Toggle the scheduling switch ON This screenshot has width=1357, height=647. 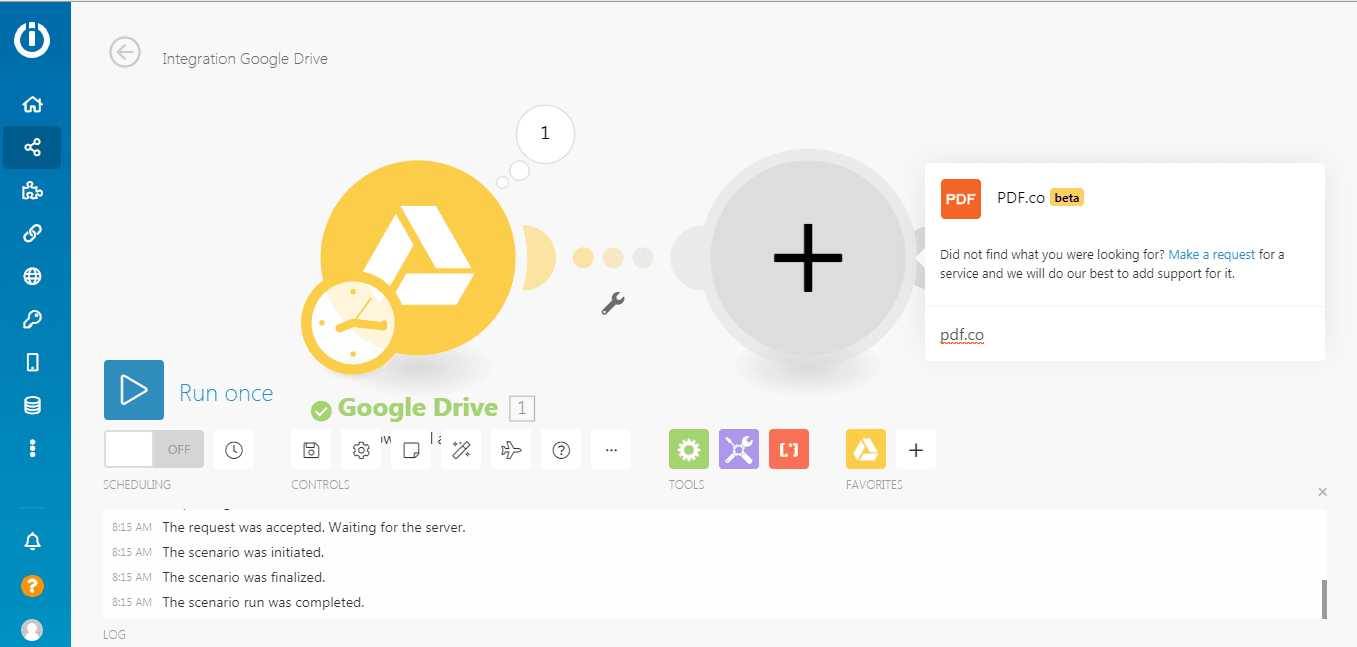(x=154, y=450)
